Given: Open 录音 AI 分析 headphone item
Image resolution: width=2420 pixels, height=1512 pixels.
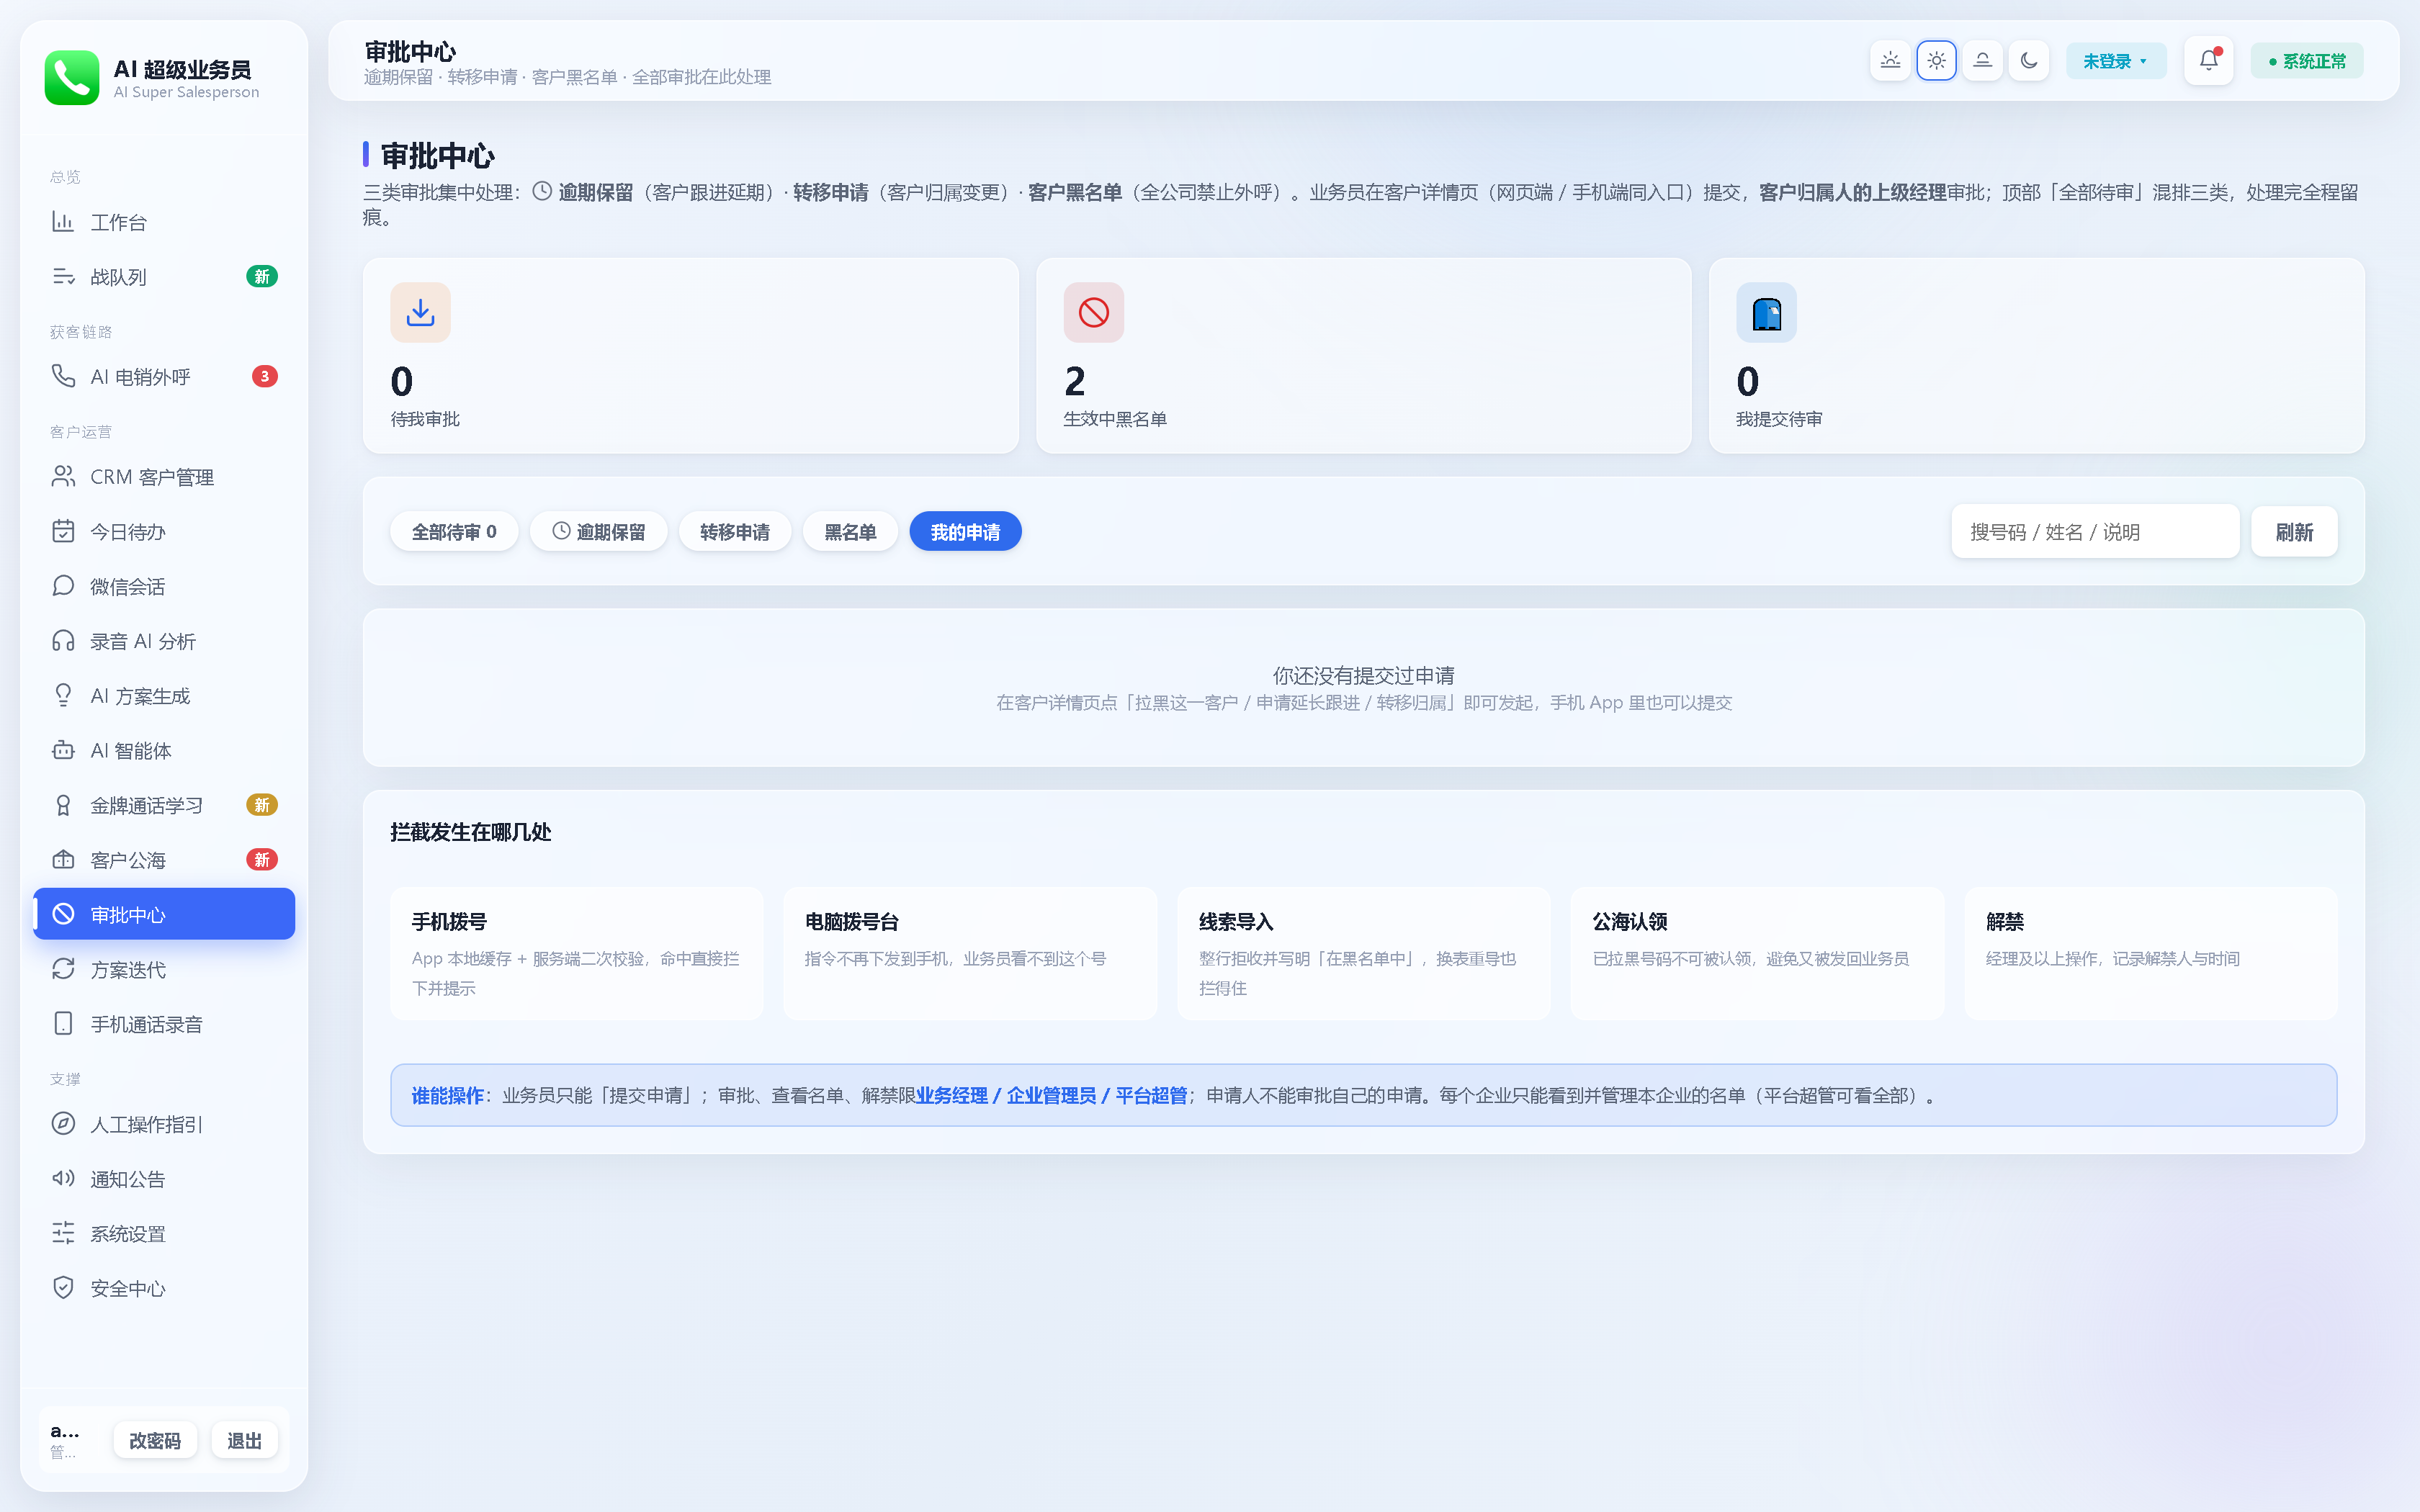Looking at the screenshot, I should click(x=164, y=641).
